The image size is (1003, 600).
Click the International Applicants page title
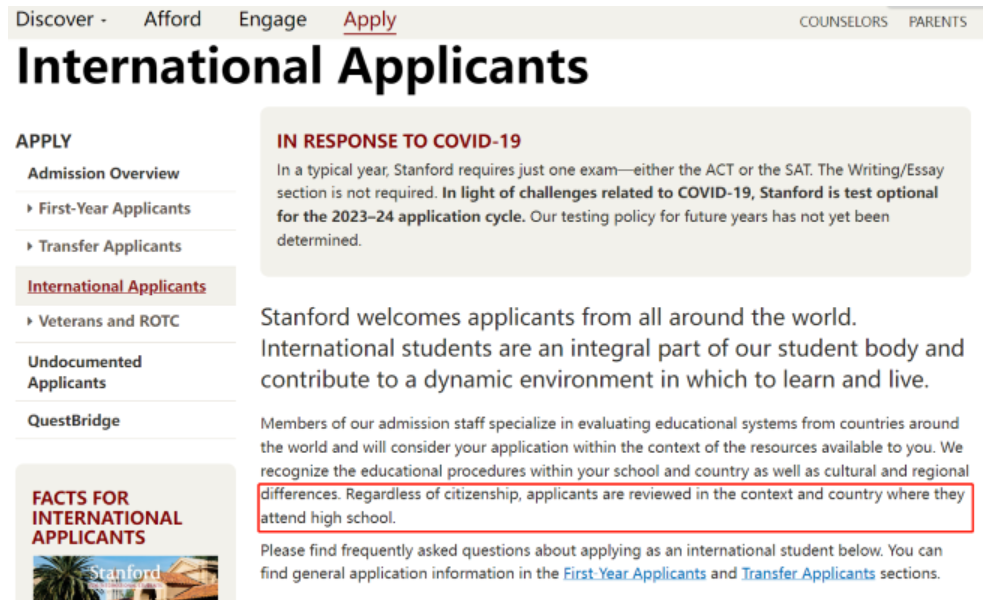302,67
